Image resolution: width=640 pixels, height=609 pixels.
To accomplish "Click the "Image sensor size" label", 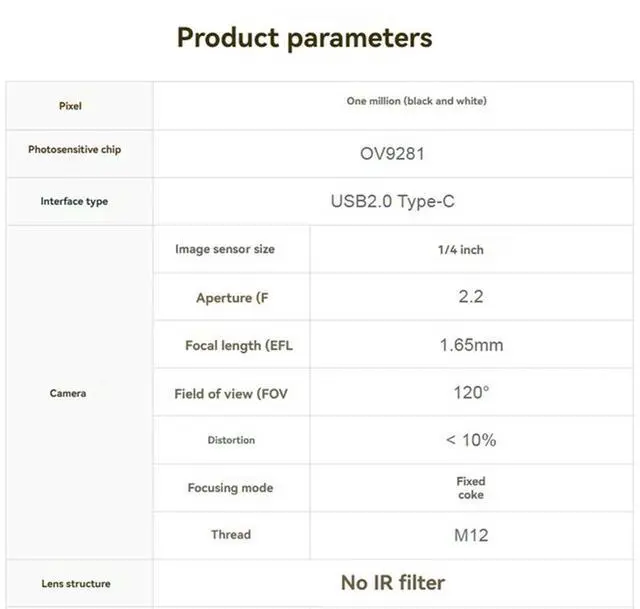I will (224, 249).
